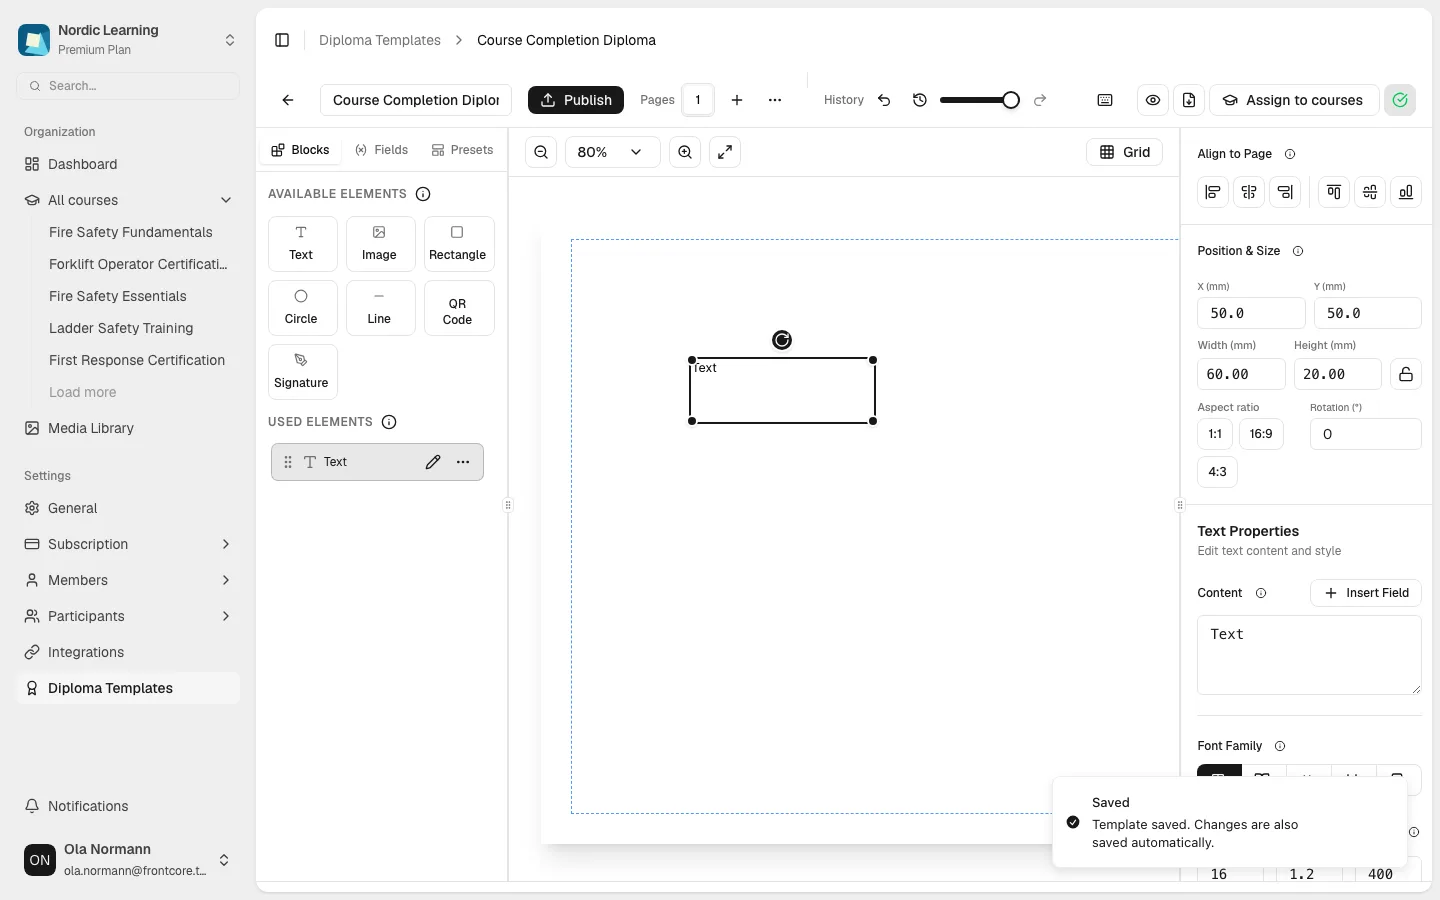Expand the Subscription settings
The image size is (1440, 900).
(x=128, y=544)
